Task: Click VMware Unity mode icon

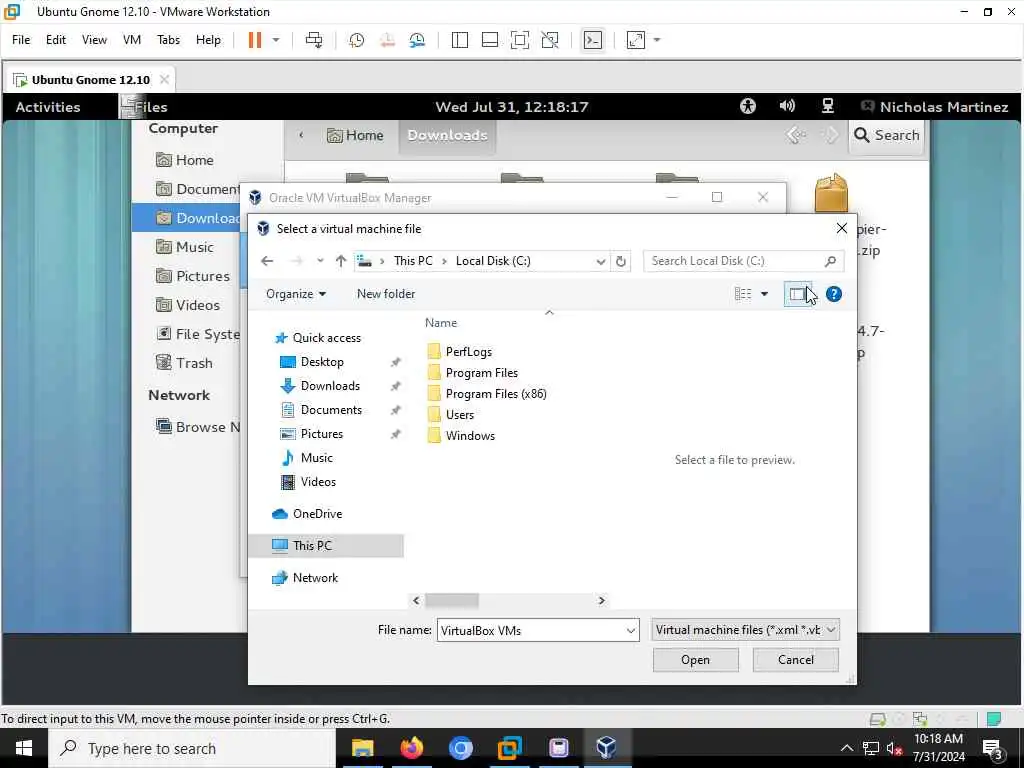Action: 550,40
